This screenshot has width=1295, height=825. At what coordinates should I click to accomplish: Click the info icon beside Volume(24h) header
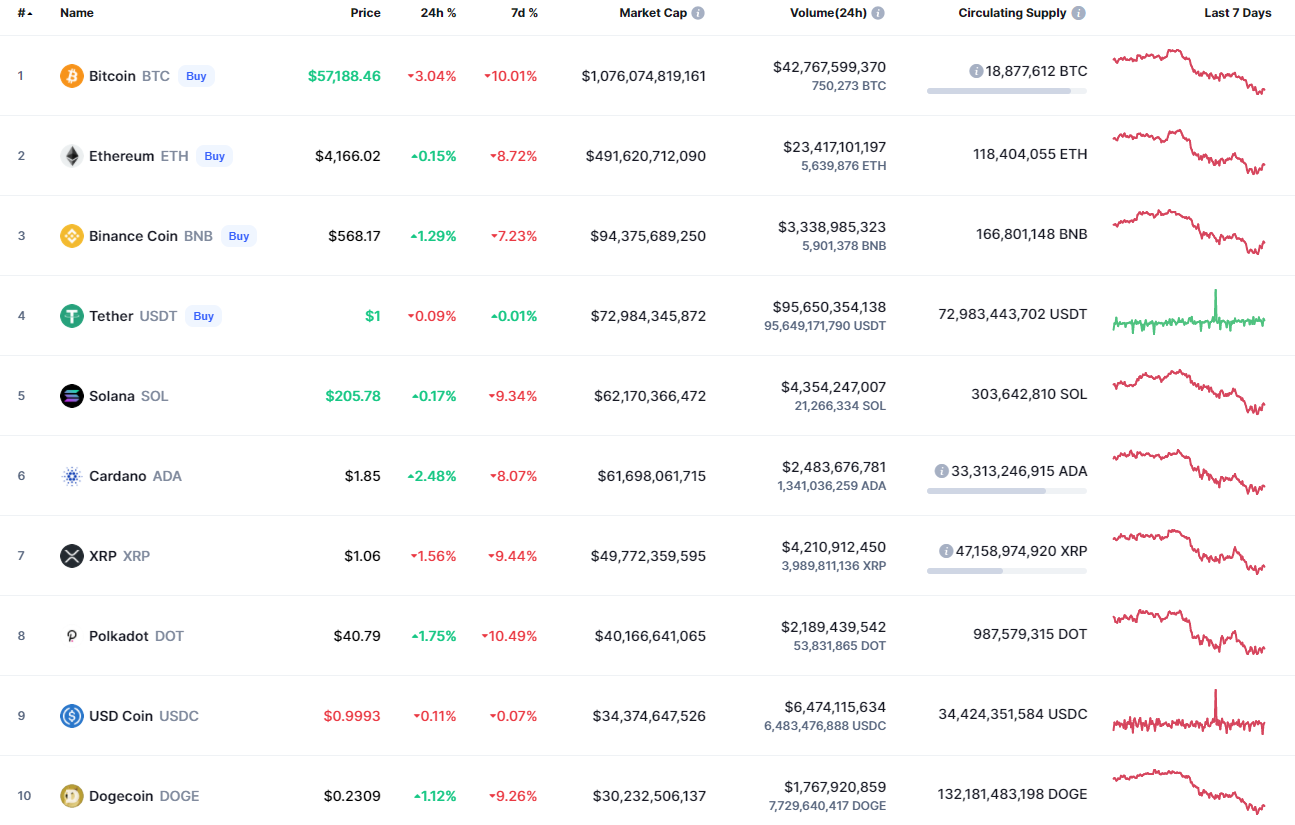point(878,13)
